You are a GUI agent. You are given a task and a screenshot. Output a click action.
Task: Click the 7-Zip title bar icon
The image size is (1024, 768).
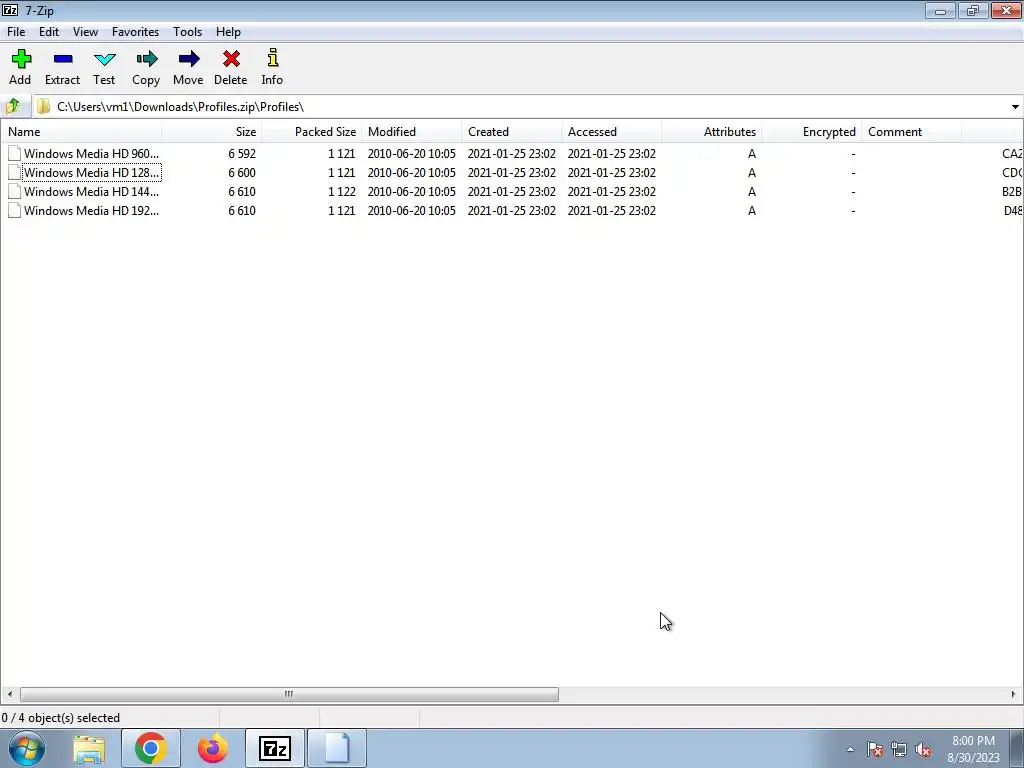pos(10,10)
